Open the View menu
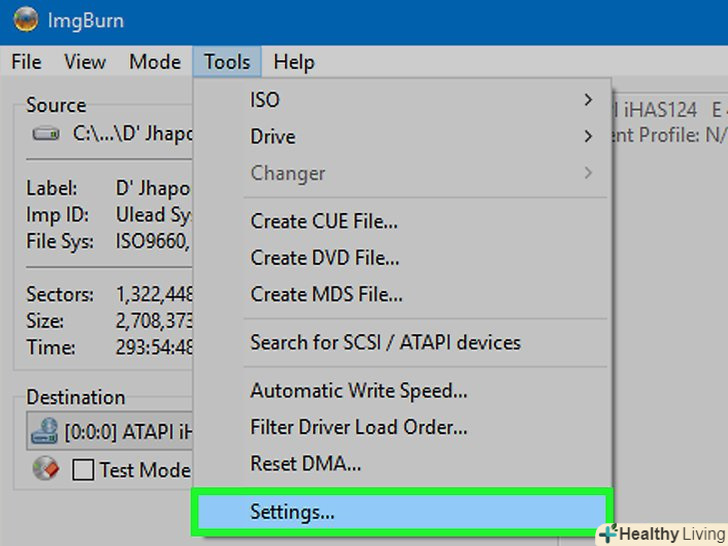This screenshot has width=728, height=546. pos(85,62)
